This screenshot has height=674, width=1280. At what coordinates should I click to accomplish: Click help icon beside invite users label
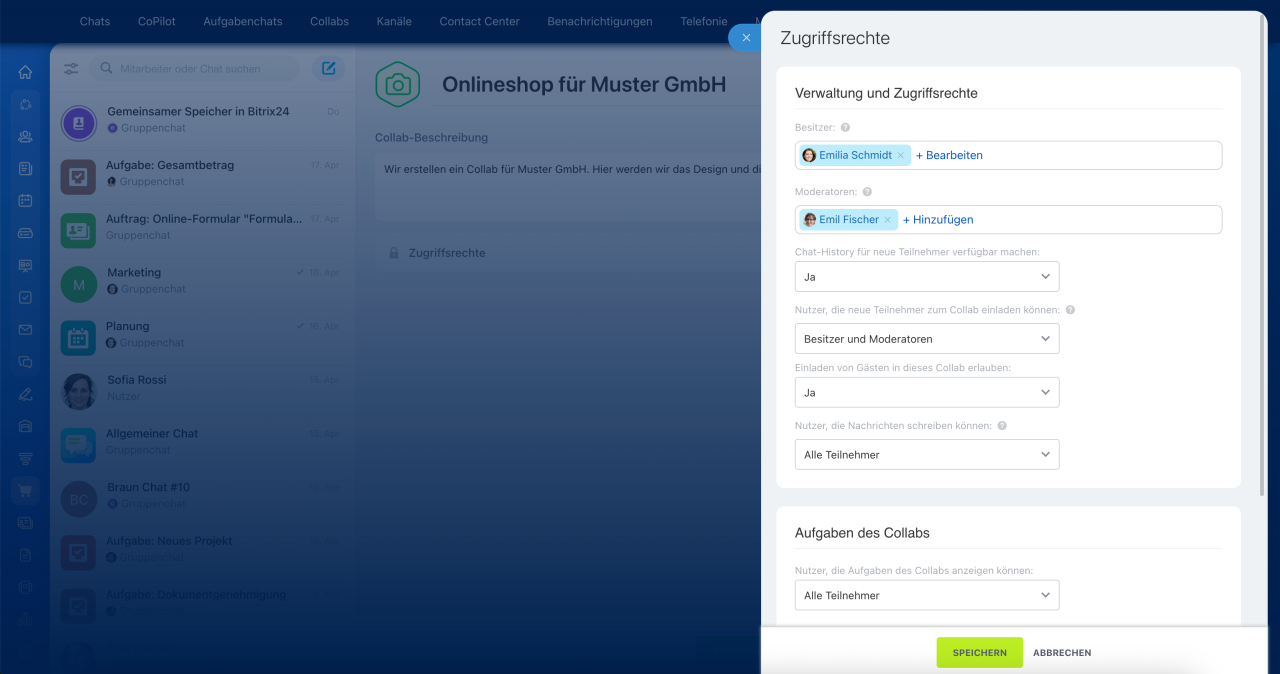(1070, 310)
